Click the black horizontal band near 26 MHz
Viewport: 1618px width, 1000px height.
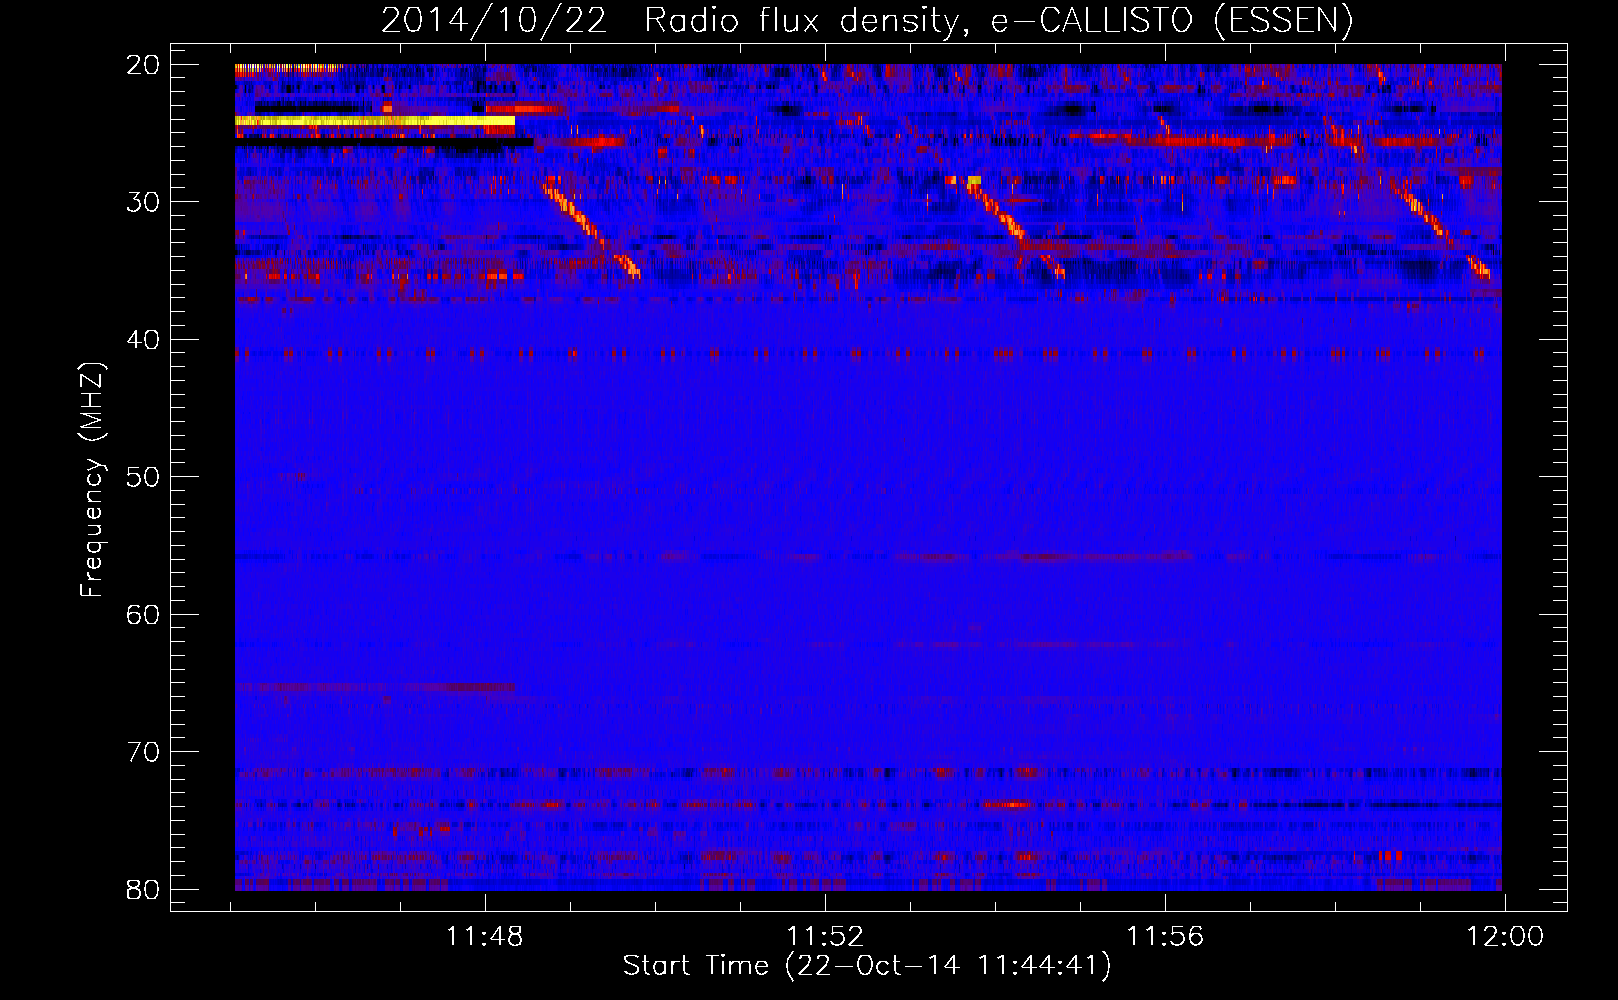click(x=384, y=142)
